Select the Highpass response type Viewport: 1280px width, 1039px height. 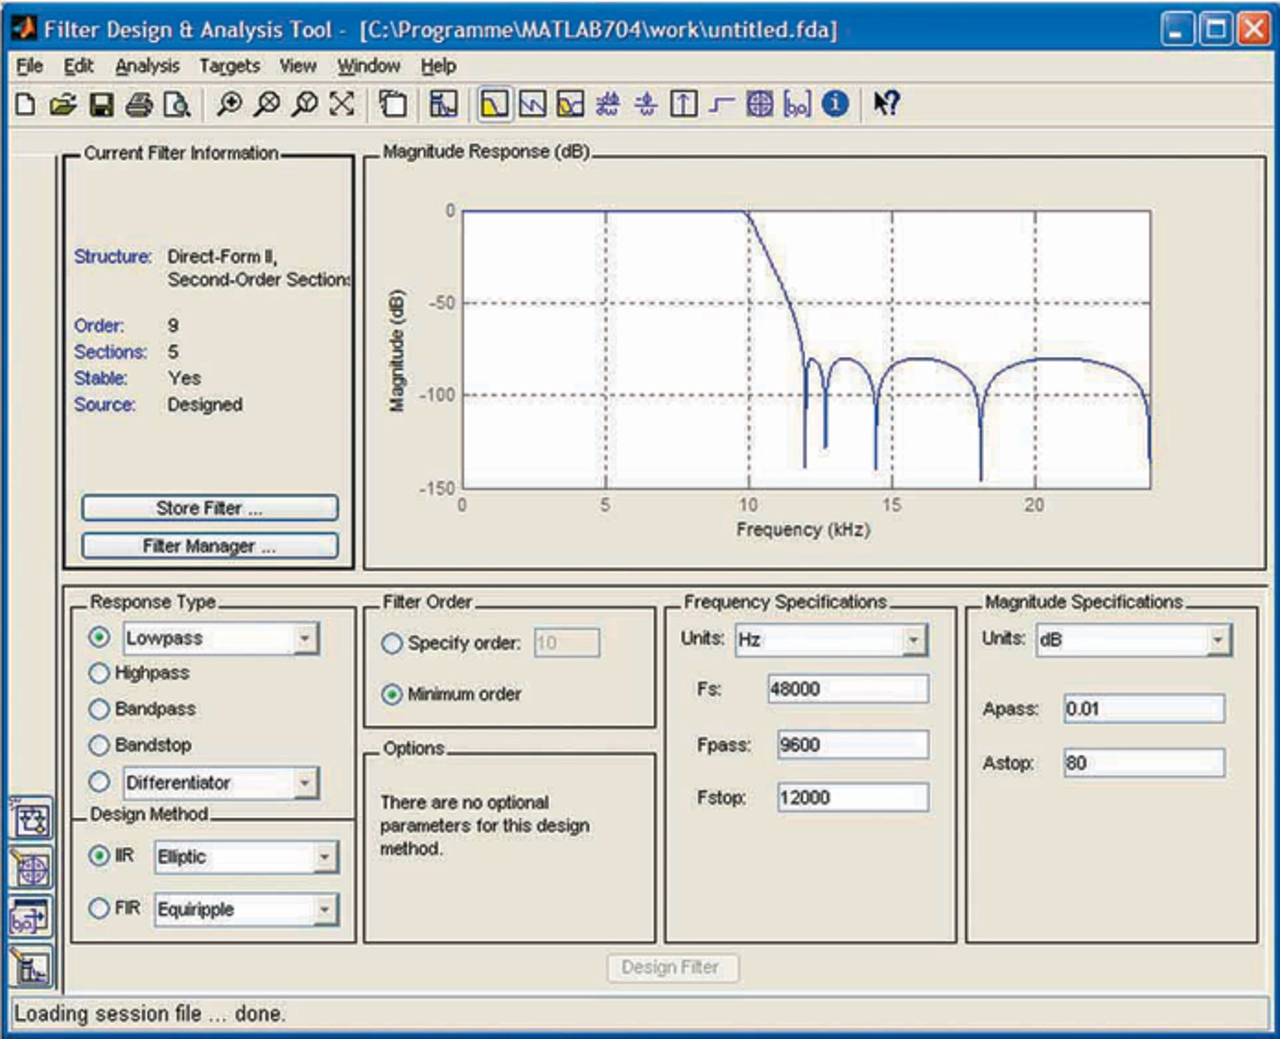[x=99, y=673]
